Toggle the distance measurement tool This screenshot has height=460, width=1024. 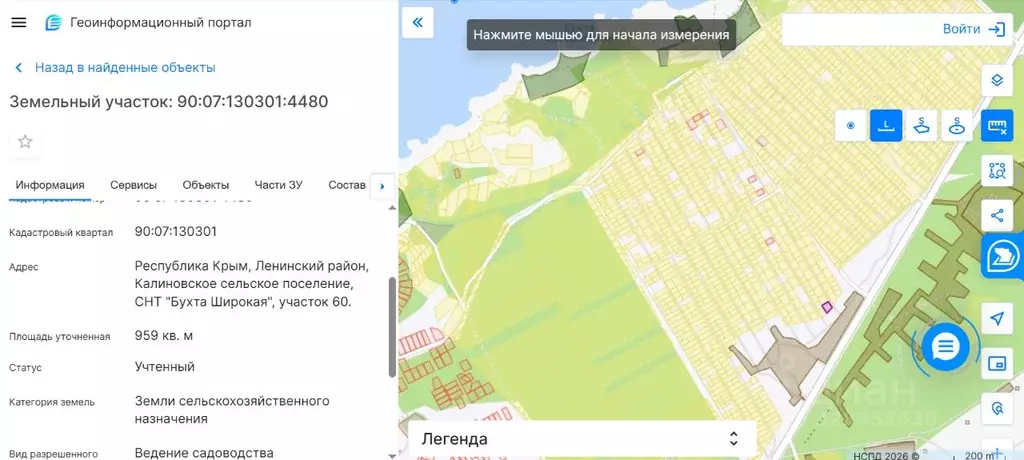coord(885,126)
